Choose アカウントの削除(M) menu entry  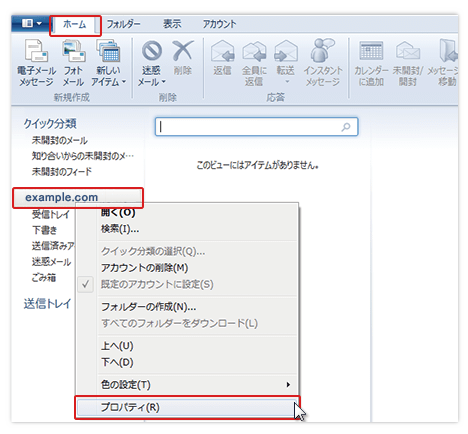click(145, 268)
